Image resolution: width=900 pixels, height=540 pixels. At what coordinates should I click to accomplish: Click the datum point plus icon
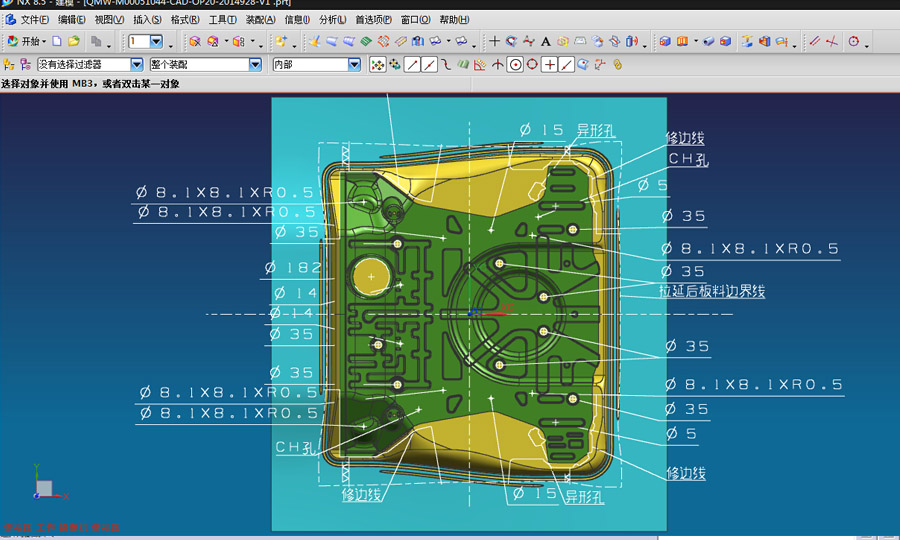click(494, 42)
